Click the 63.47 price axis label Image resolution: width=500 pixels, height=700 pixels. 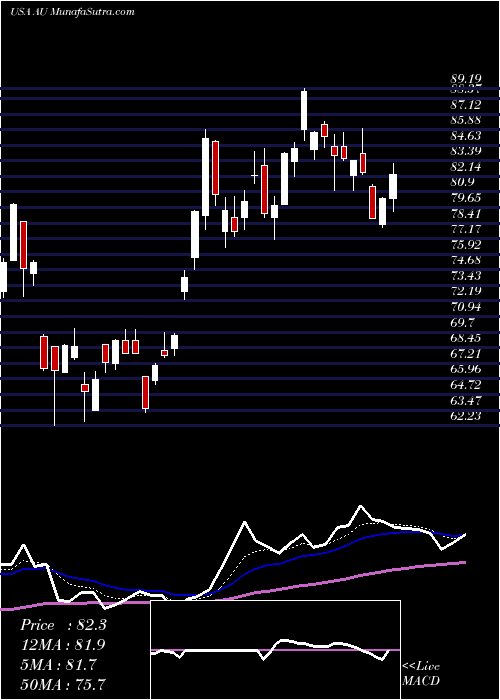(x=465, y=401)
